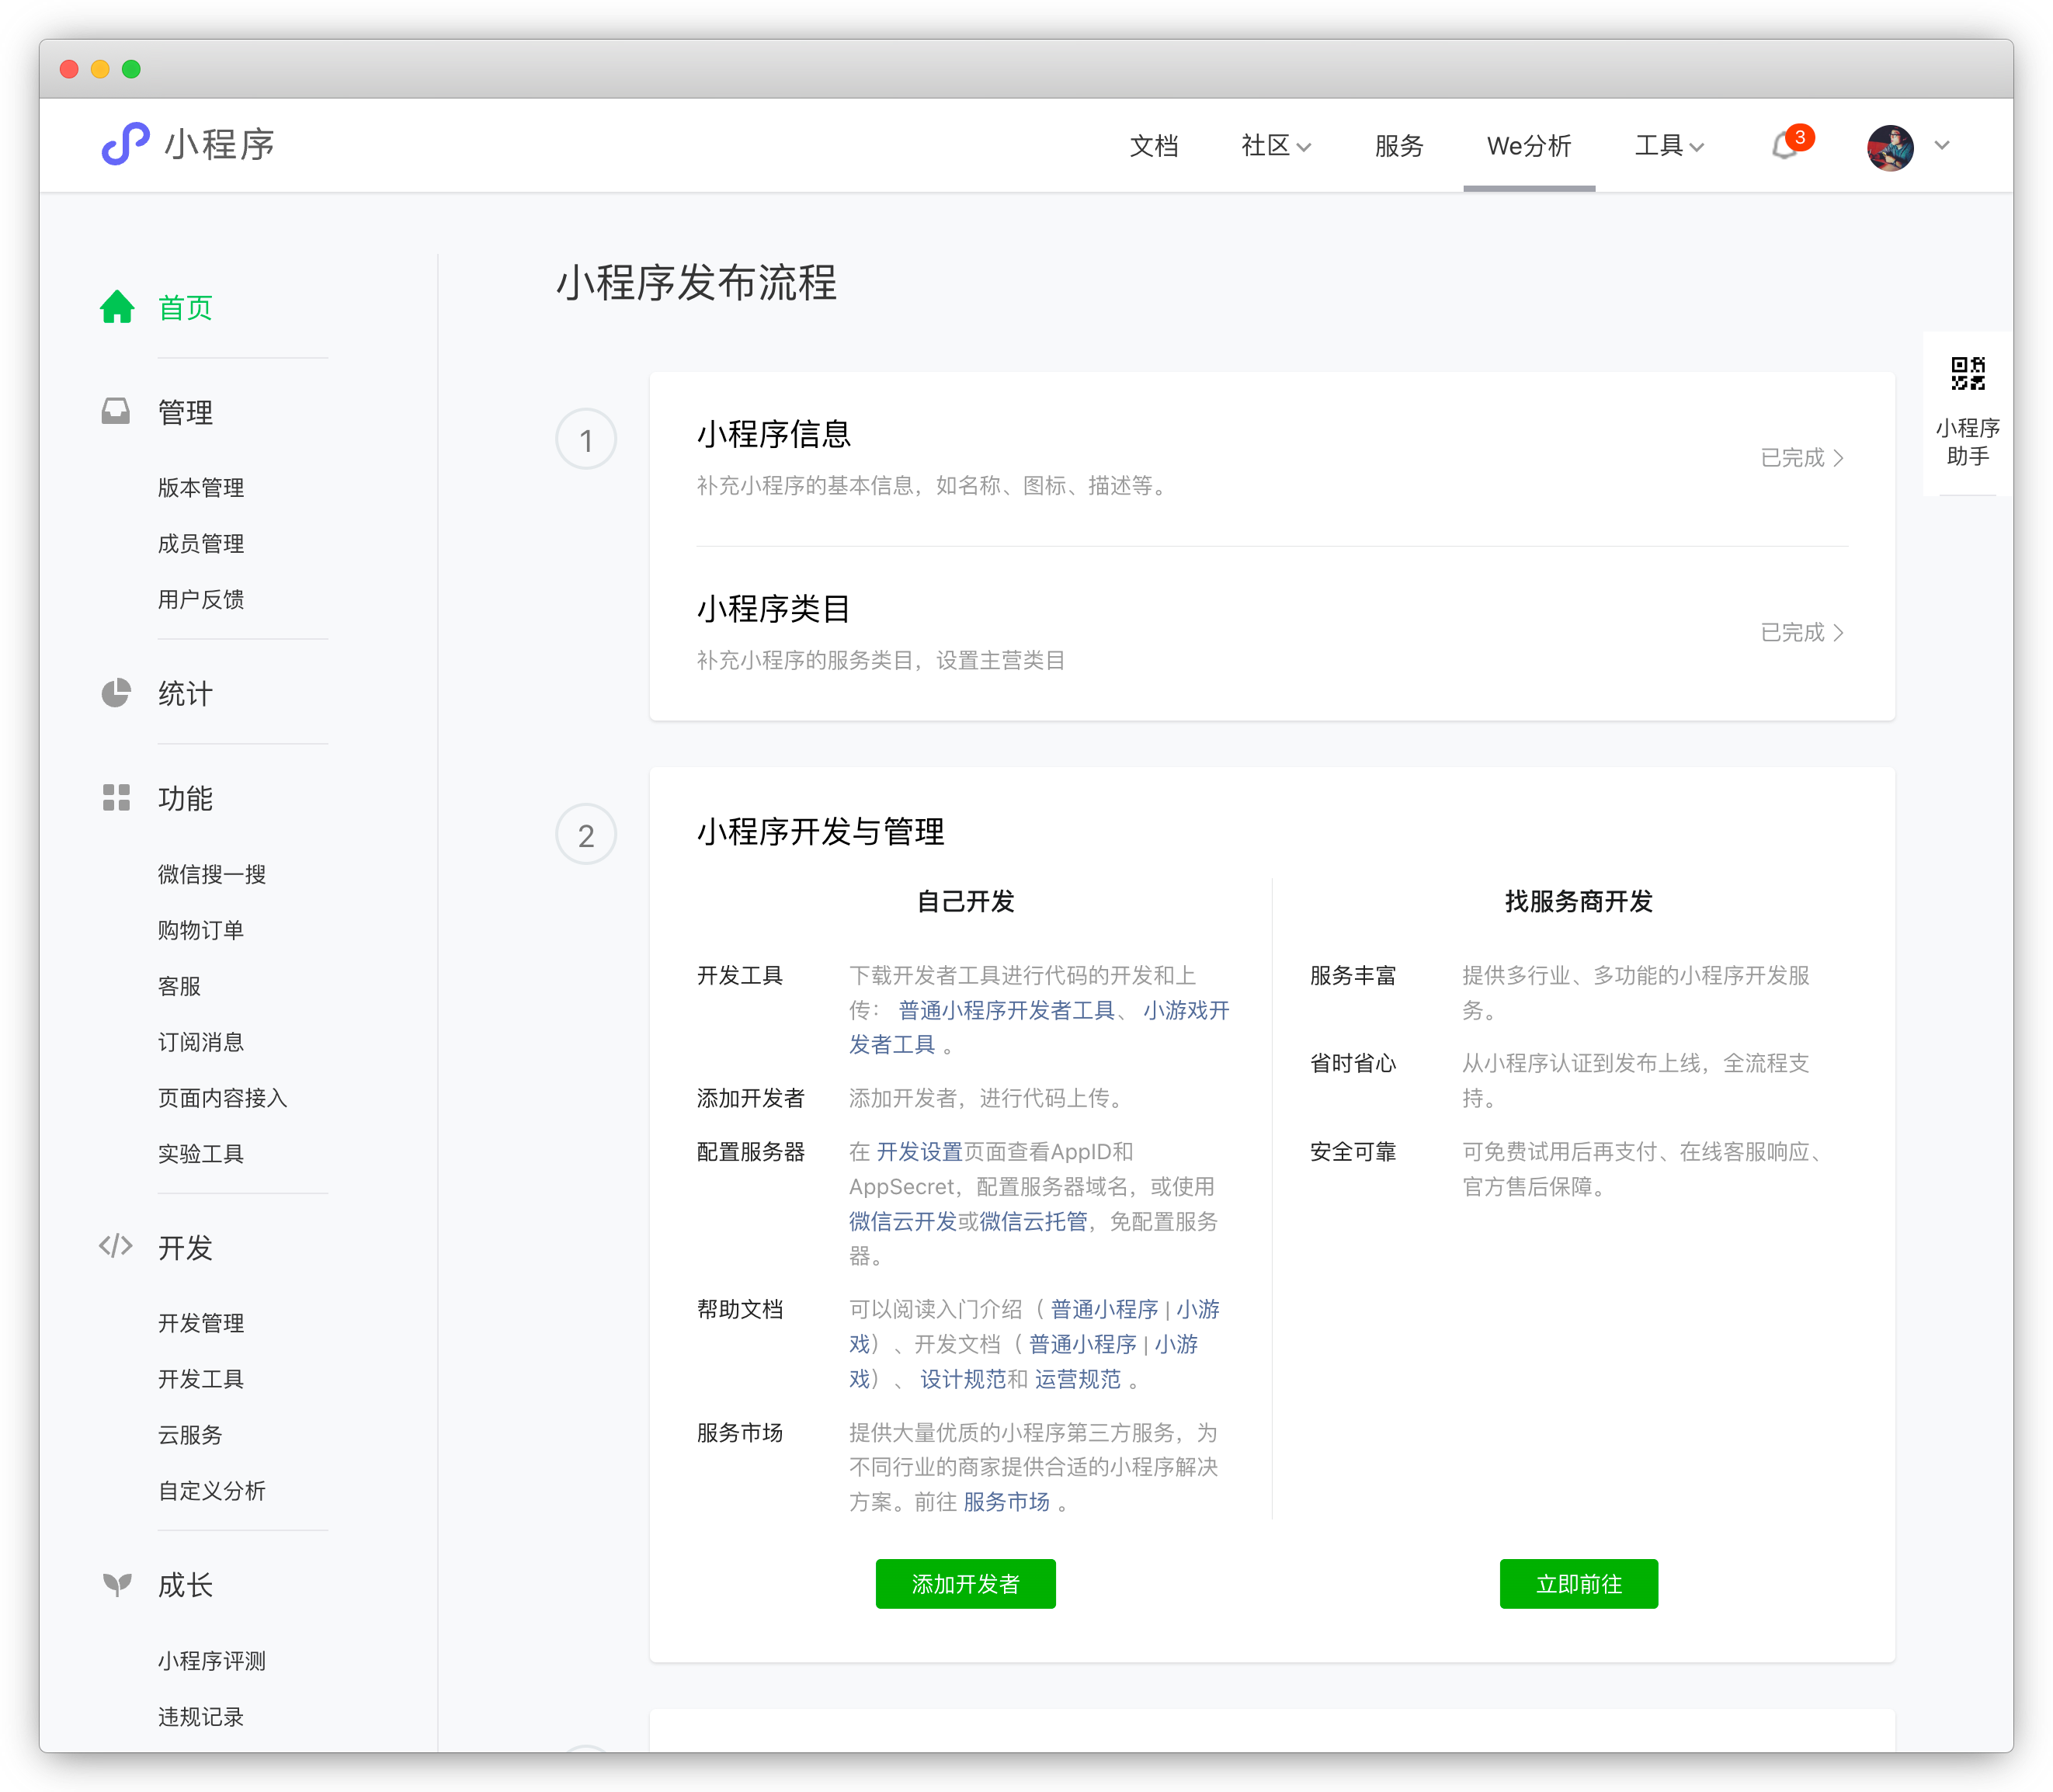This screenshot has height=1792, width=2053.
Task: Open 普通小程序 link in 入门介绍
Action: [1104, 1310]
